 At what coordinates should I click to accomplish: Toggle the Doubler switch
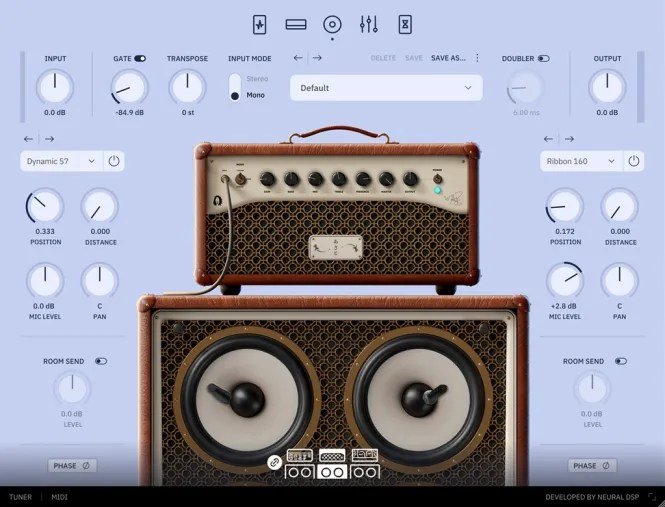pos(543,59)
